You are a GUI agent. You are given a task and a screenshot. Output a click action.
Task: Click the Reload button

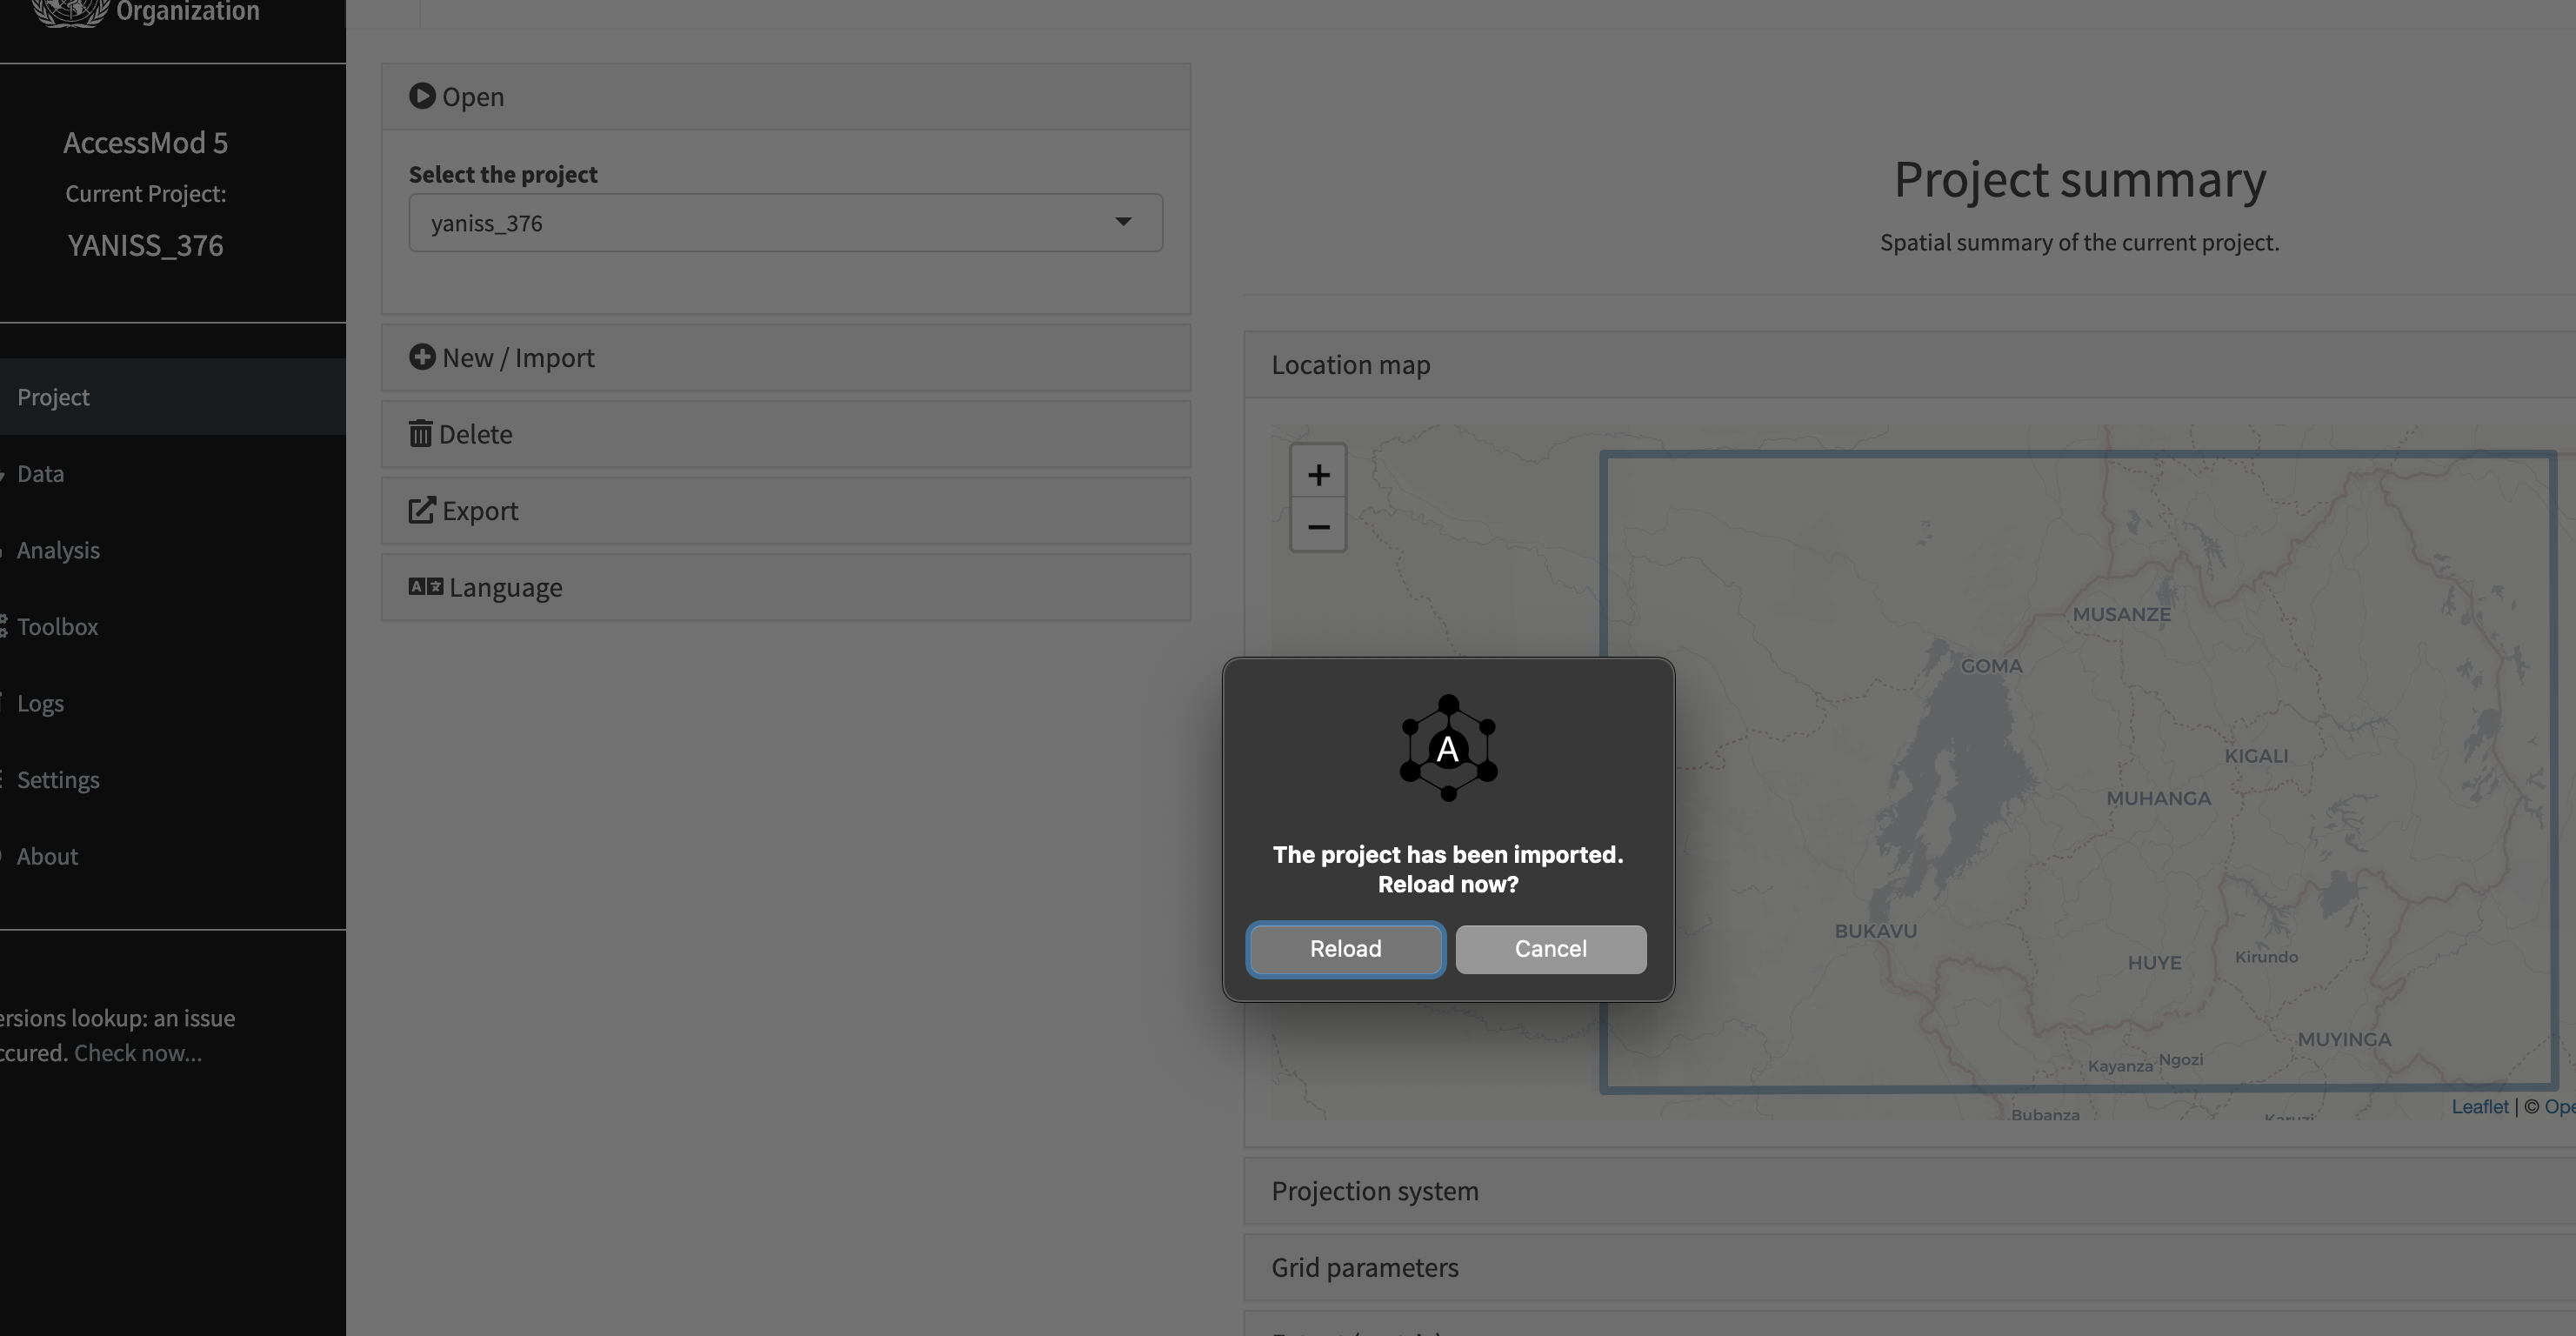pos(1345,948)
